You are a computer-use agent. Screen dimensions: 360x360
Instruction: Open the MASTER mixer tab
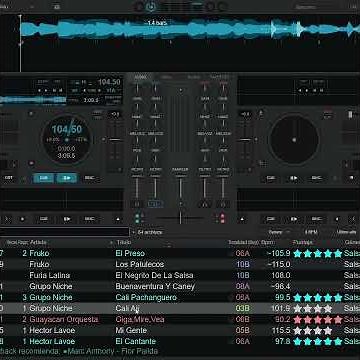(x=219, y=77)
